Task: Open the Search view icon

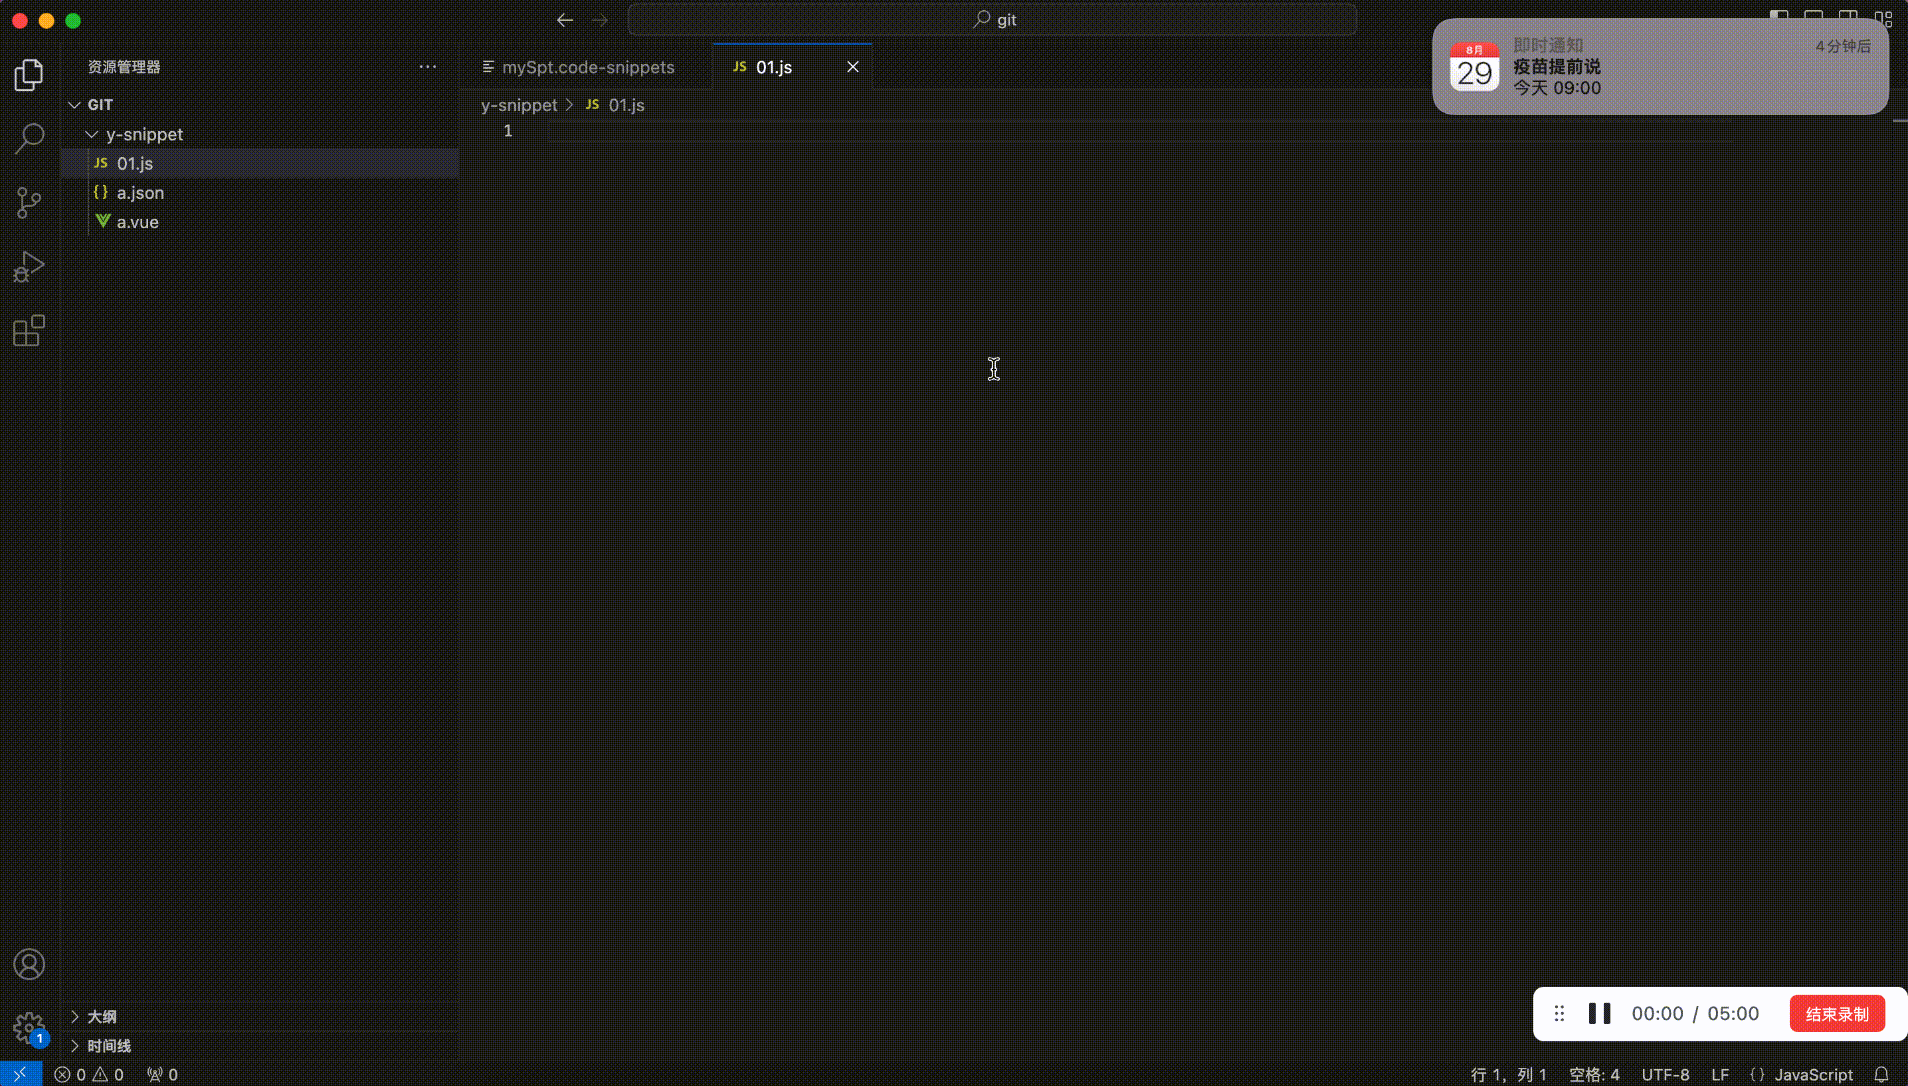Action: coord(29,138)
